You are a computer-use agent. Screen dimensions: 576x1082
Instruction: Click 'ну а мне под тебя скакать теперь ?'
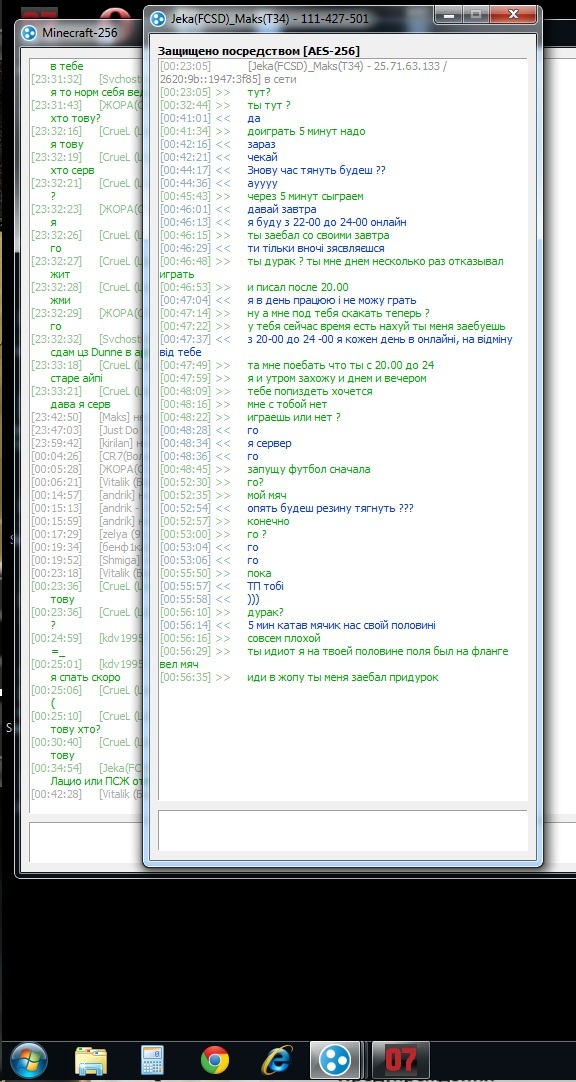pos(338,313)
